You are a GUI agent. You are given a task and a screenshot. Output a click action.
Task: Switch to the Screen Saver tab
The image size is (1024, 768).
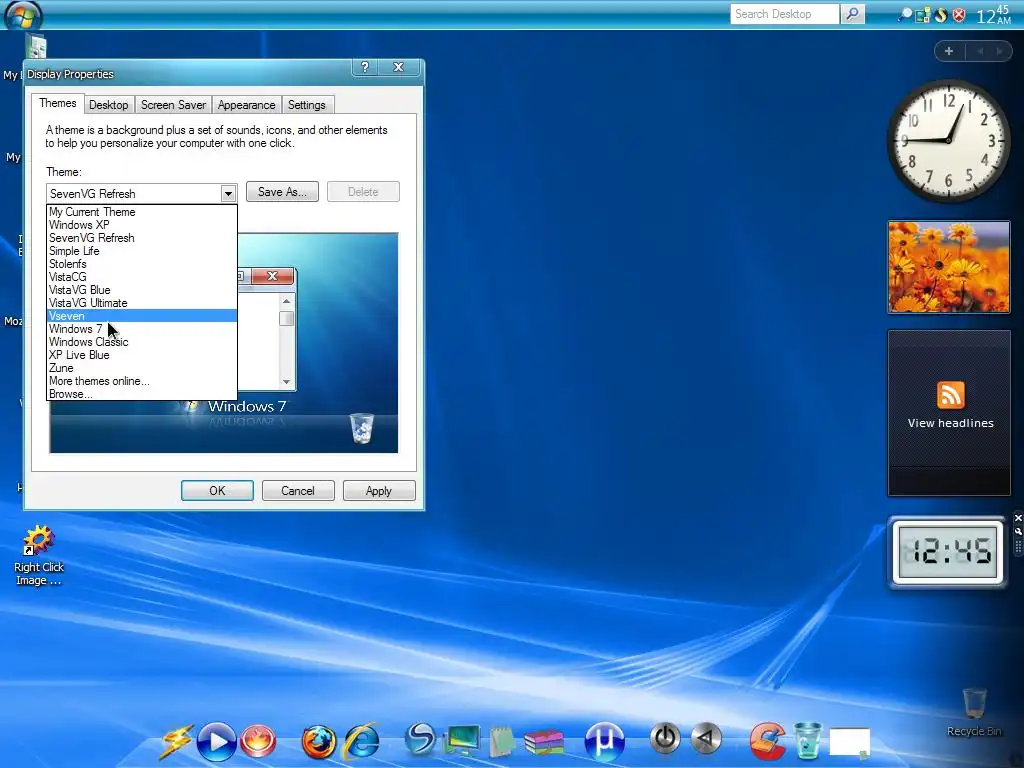click(x=173, y=105)
